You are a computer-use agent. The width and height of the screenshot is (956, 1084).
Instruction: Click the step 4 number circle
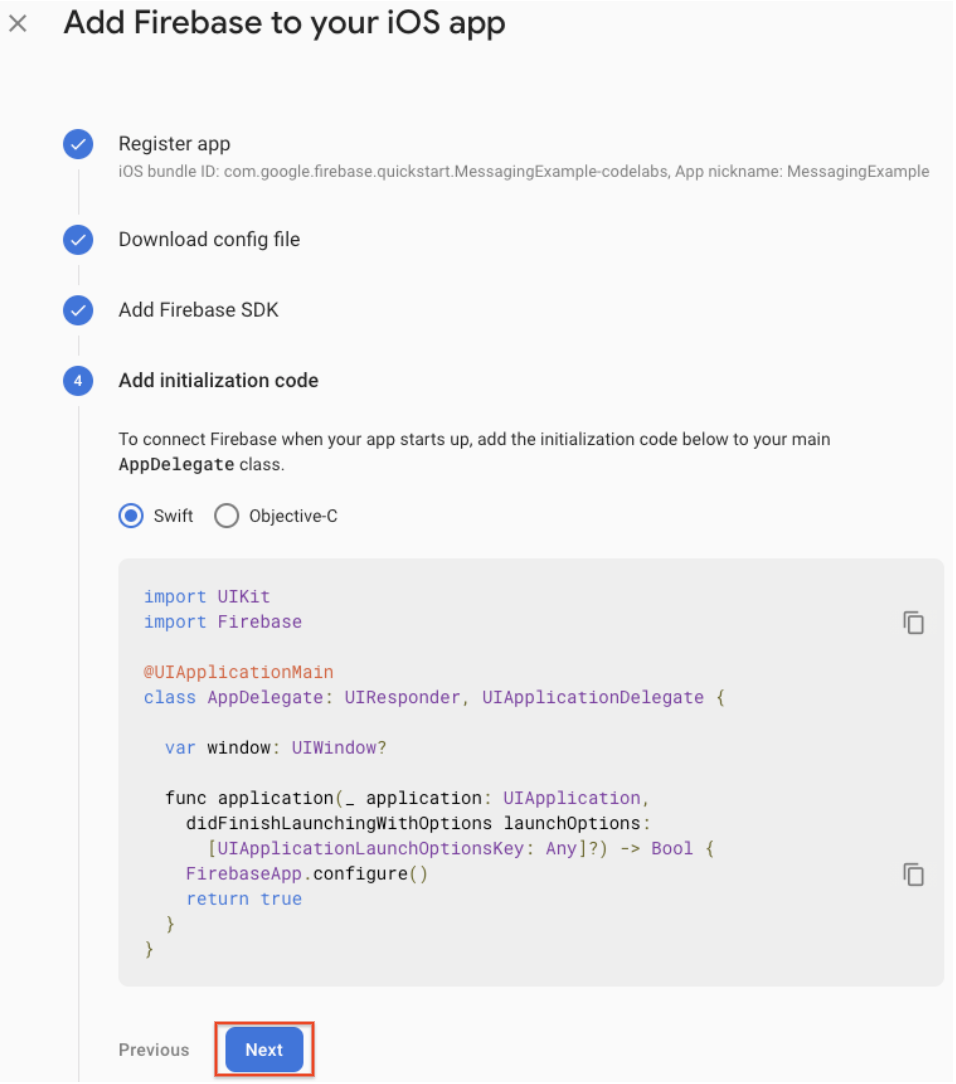pos(78,381)
